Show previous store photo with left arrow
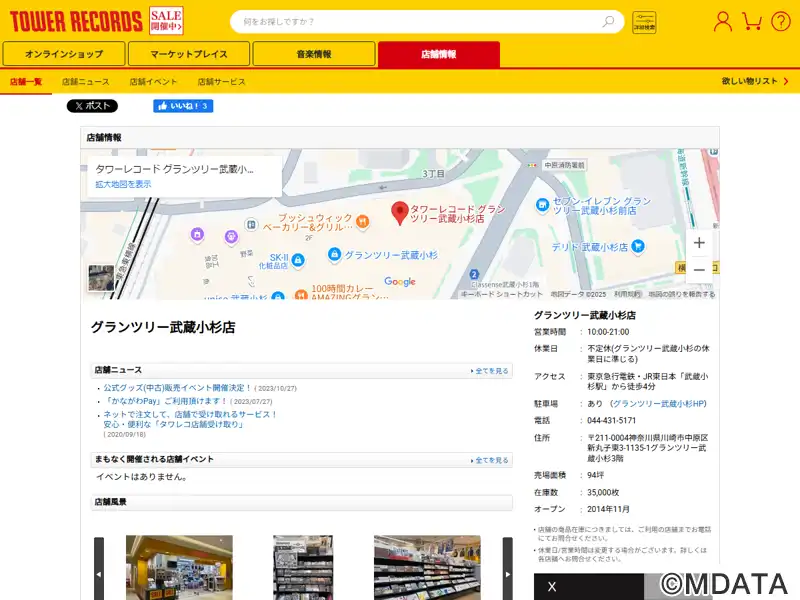This screenshot has width=800, height=600. [99, 574]
